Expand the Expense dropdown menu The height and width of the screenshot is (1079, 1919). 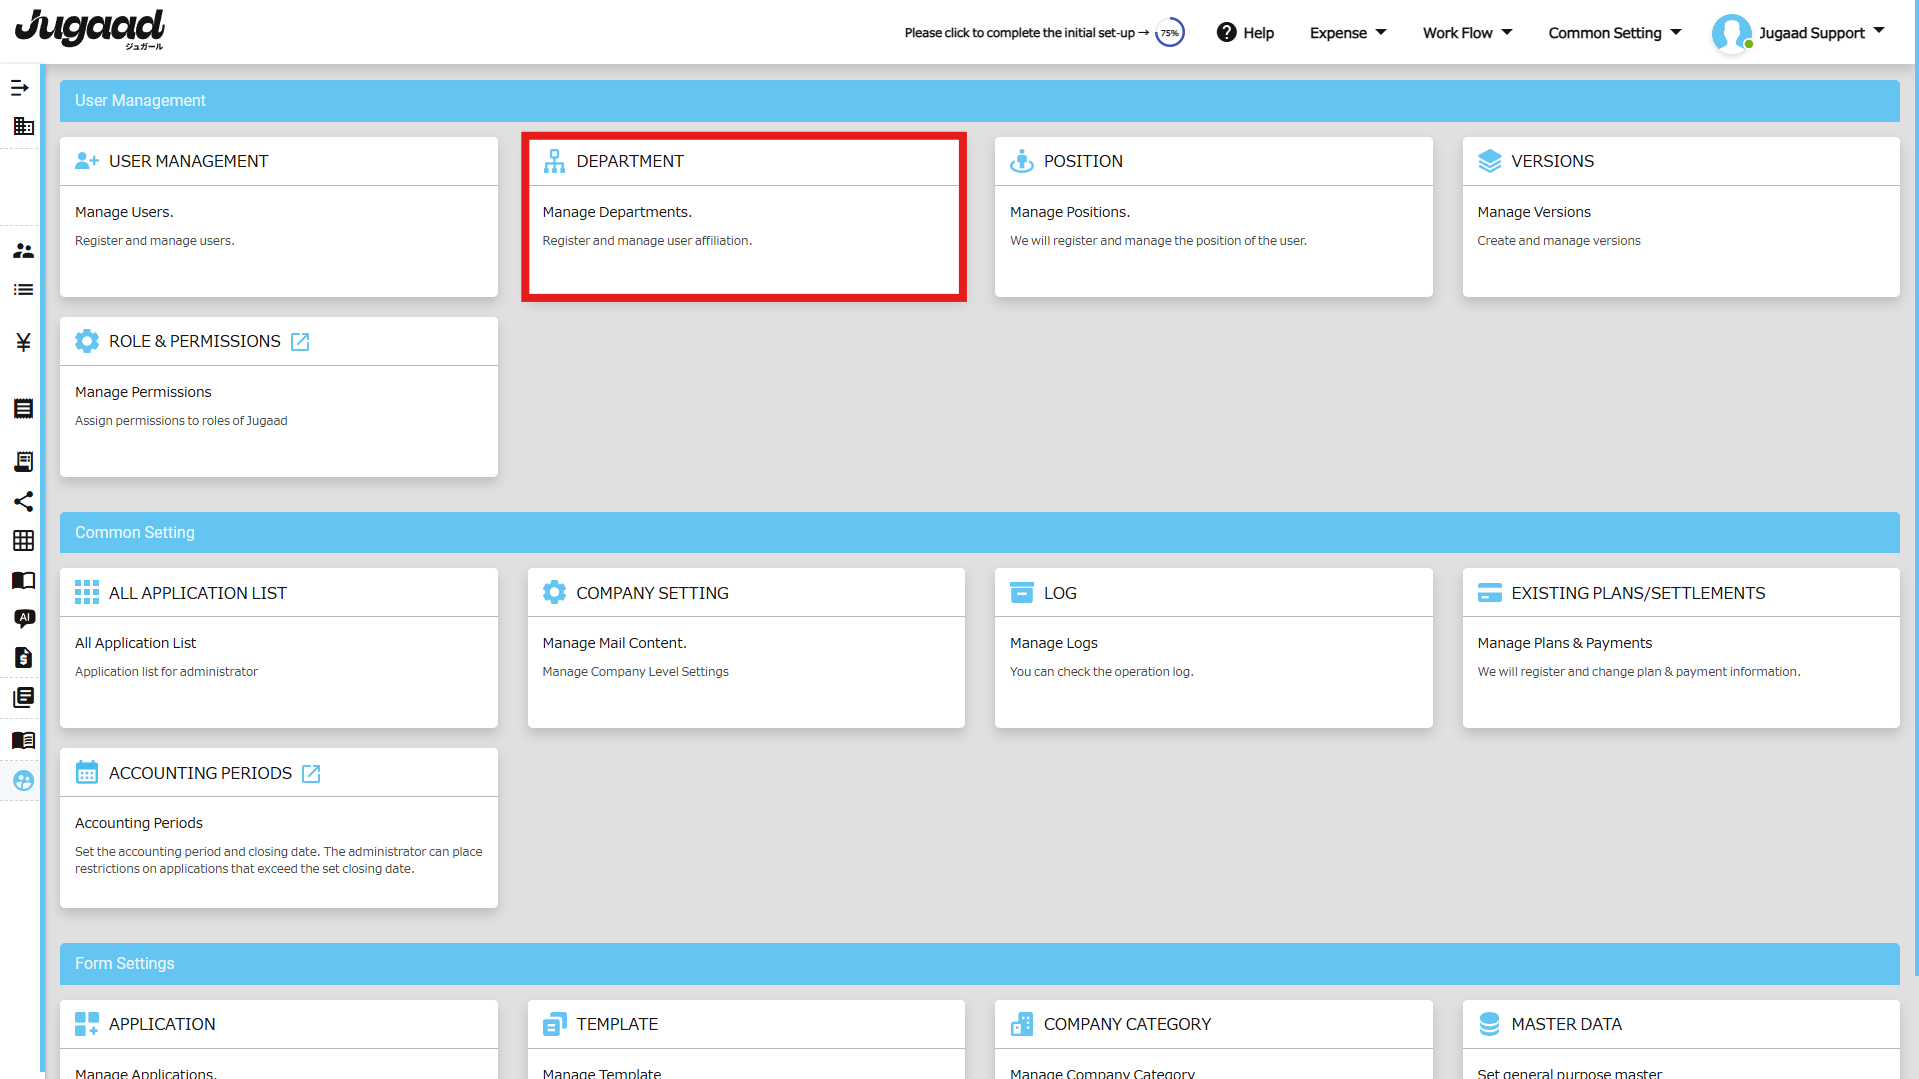1348,33
